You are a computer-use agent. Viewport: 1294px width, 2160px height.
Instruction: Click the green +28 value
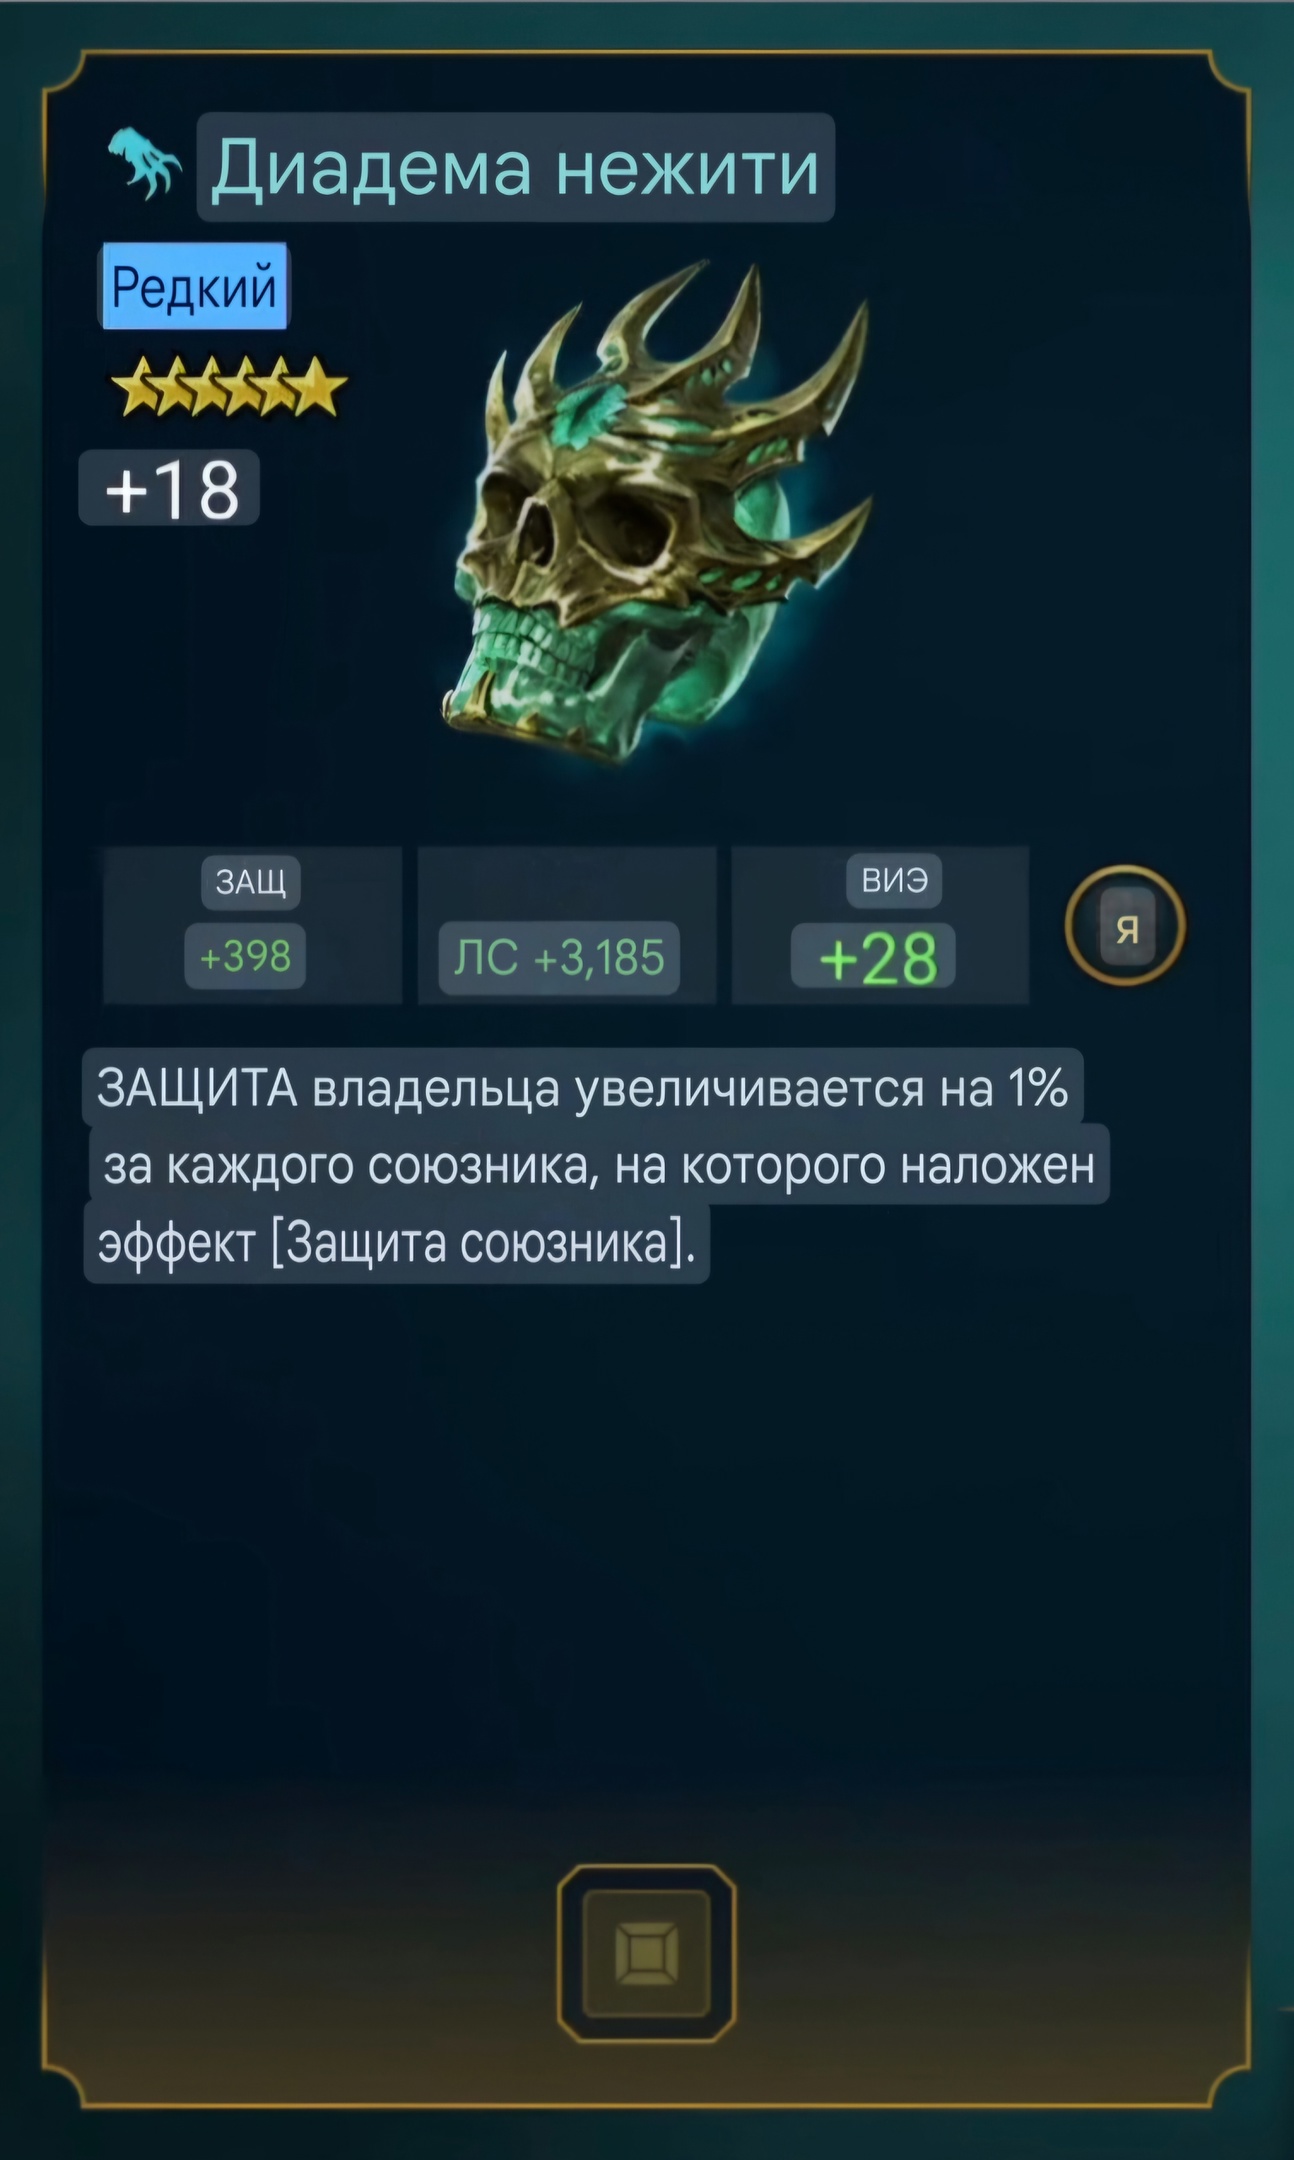tap(875, 957)
